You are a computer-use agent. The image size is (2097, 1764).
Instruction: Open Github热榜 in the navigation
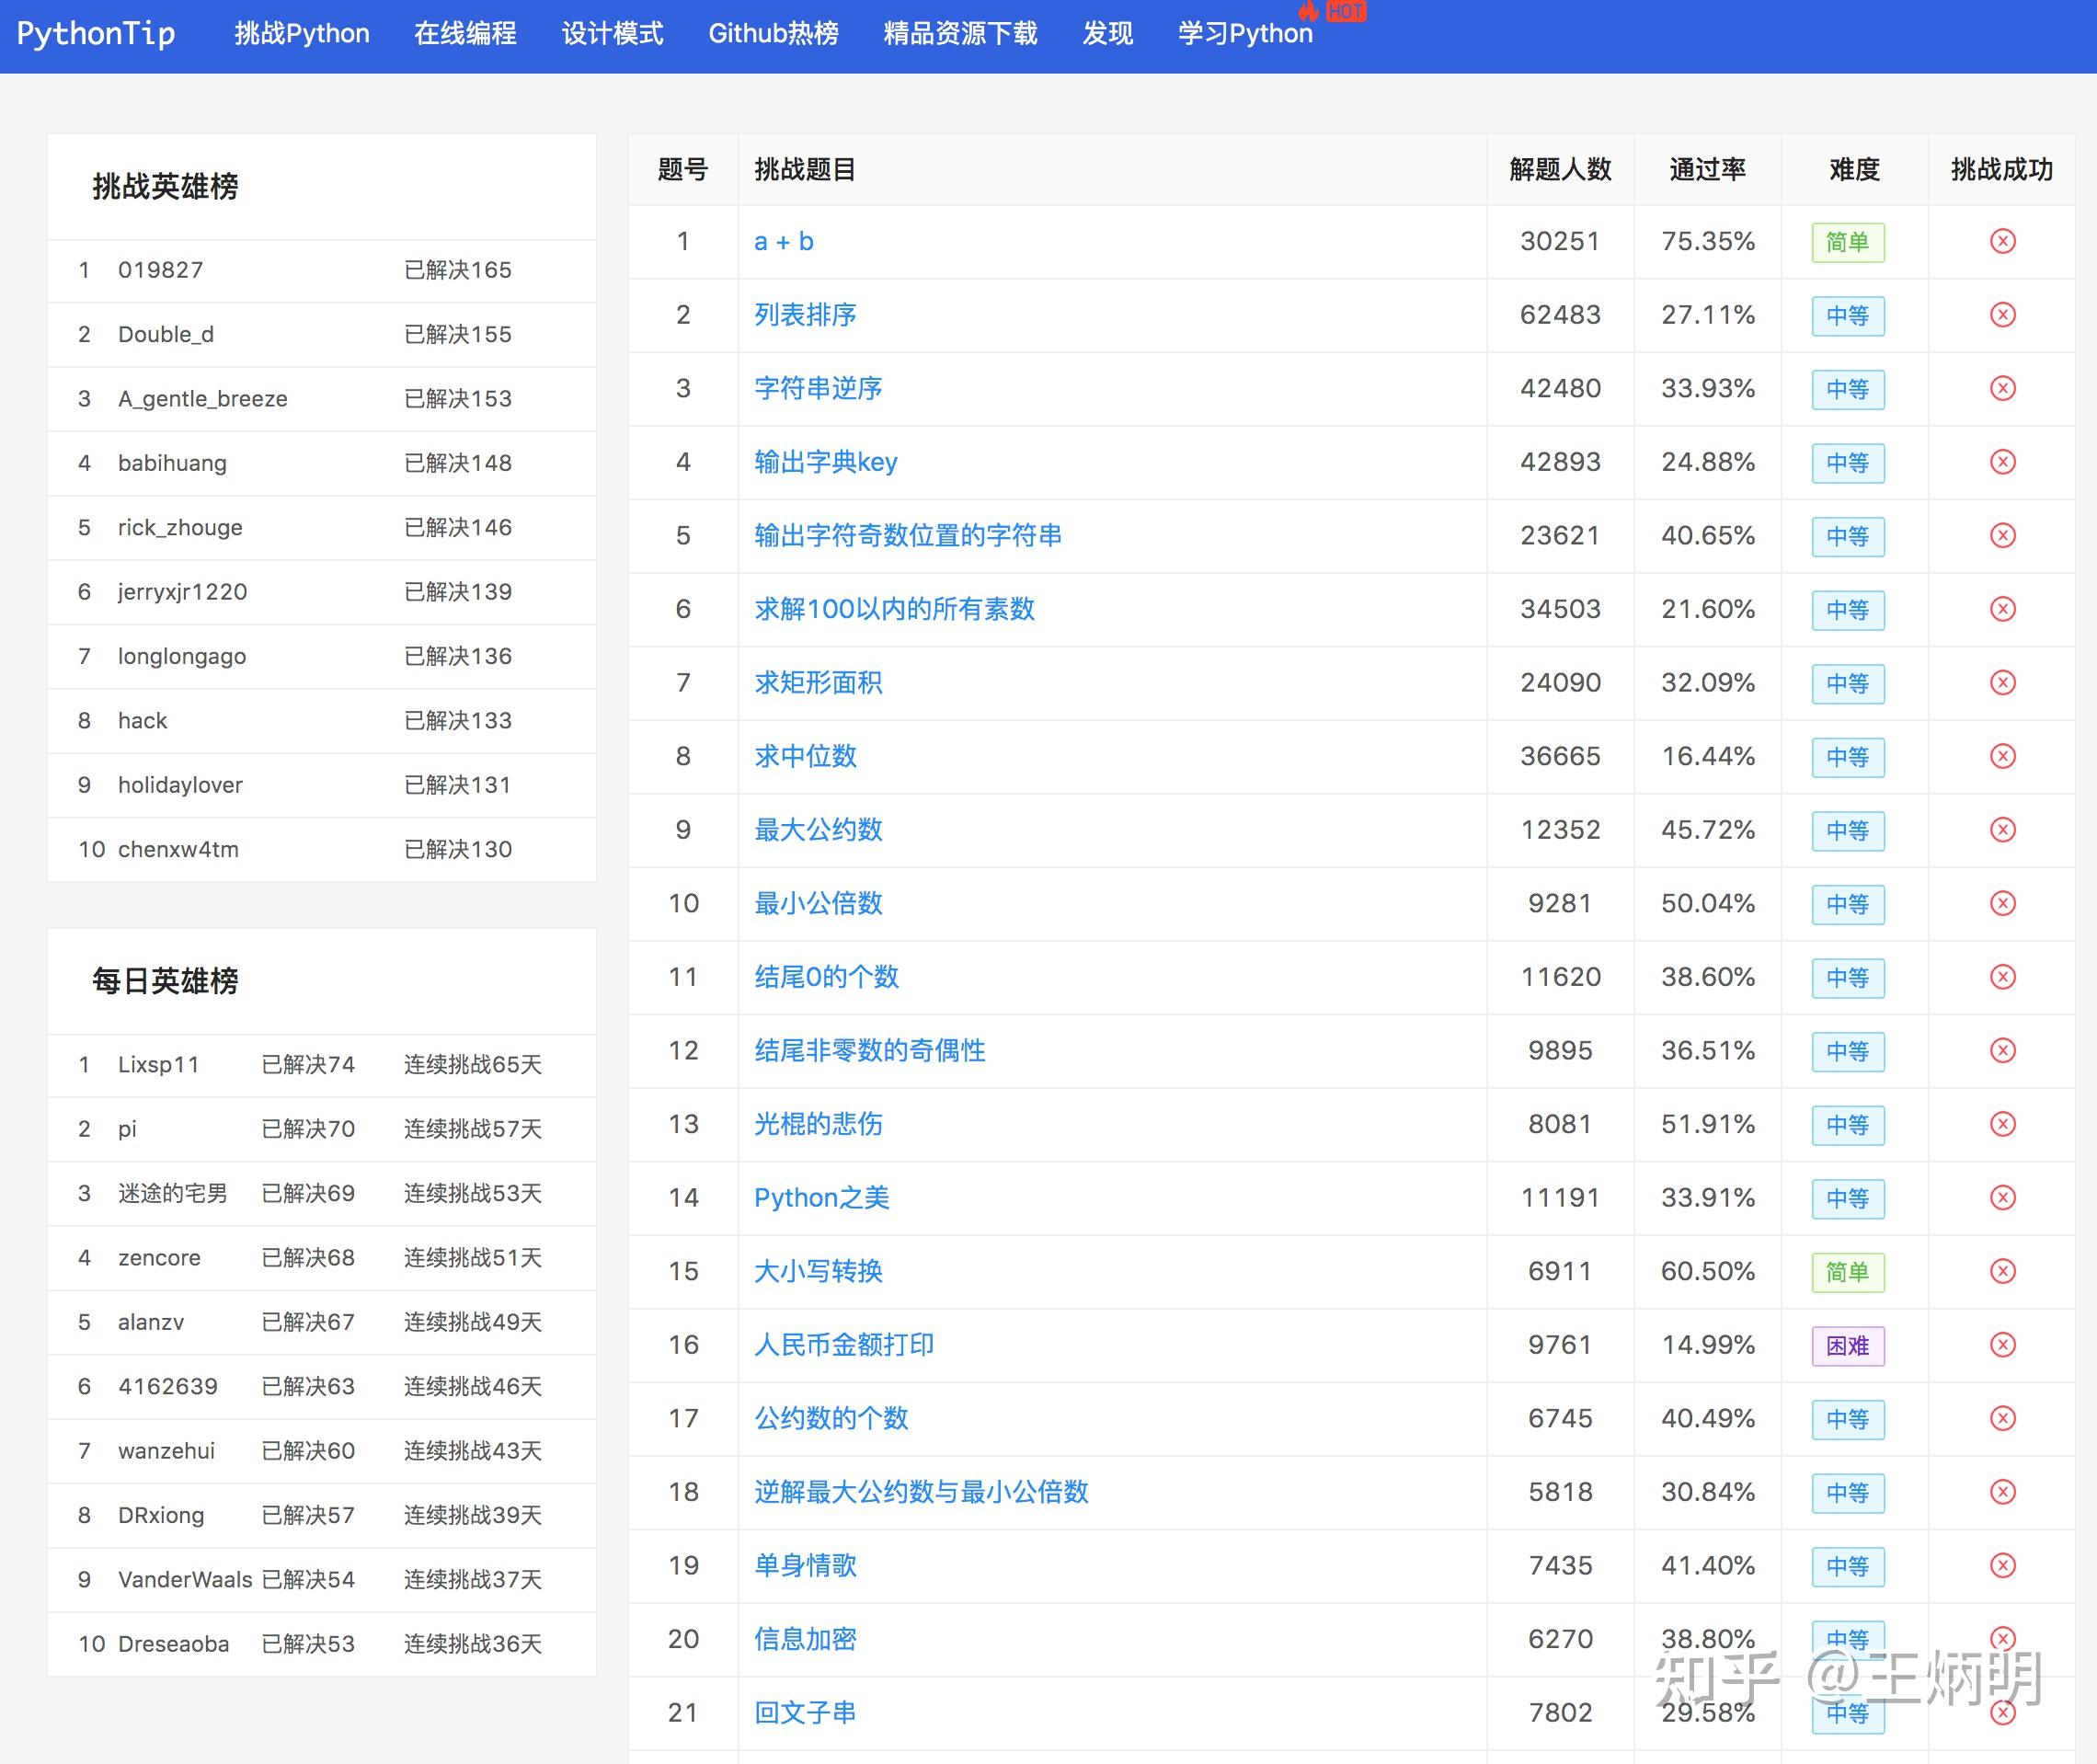(774, 33)
